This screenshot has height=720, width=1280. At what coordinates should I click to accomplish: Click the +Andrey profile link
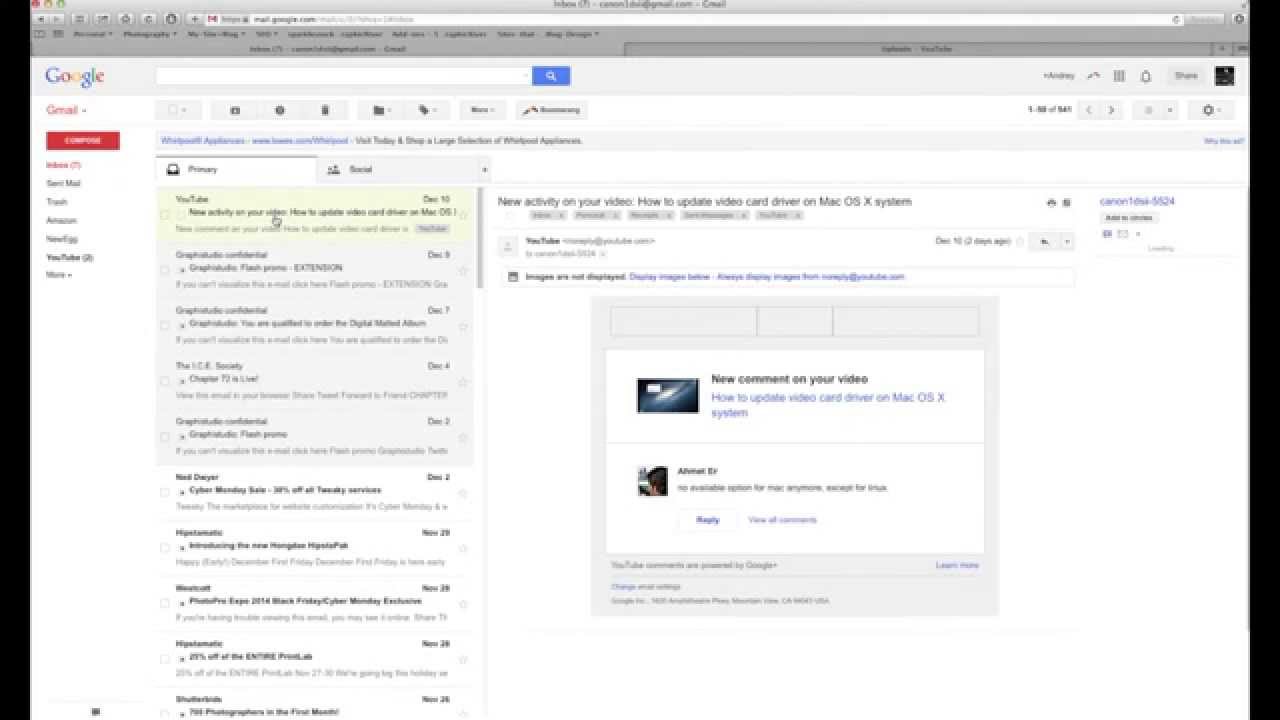tap(1057, 76)
